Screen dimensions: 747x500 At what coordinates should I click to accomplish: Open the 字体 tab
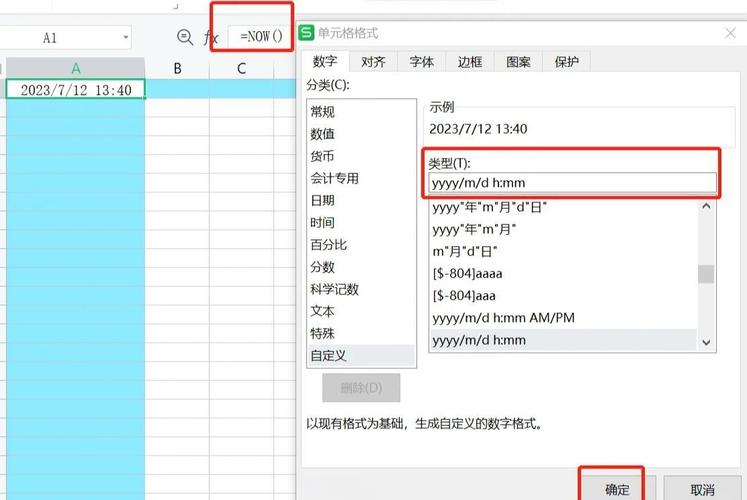422,62
